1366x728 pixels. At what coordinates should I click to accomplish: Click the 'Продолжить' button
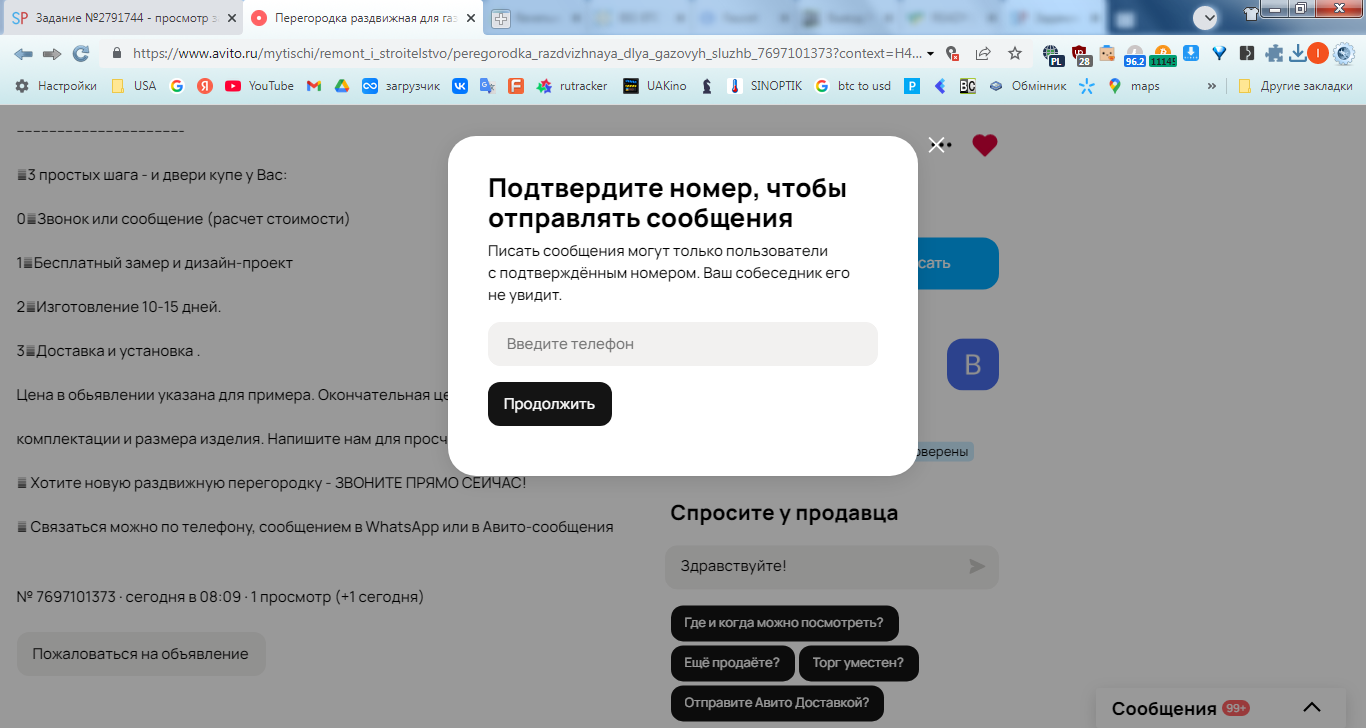(x=550, y=404)
